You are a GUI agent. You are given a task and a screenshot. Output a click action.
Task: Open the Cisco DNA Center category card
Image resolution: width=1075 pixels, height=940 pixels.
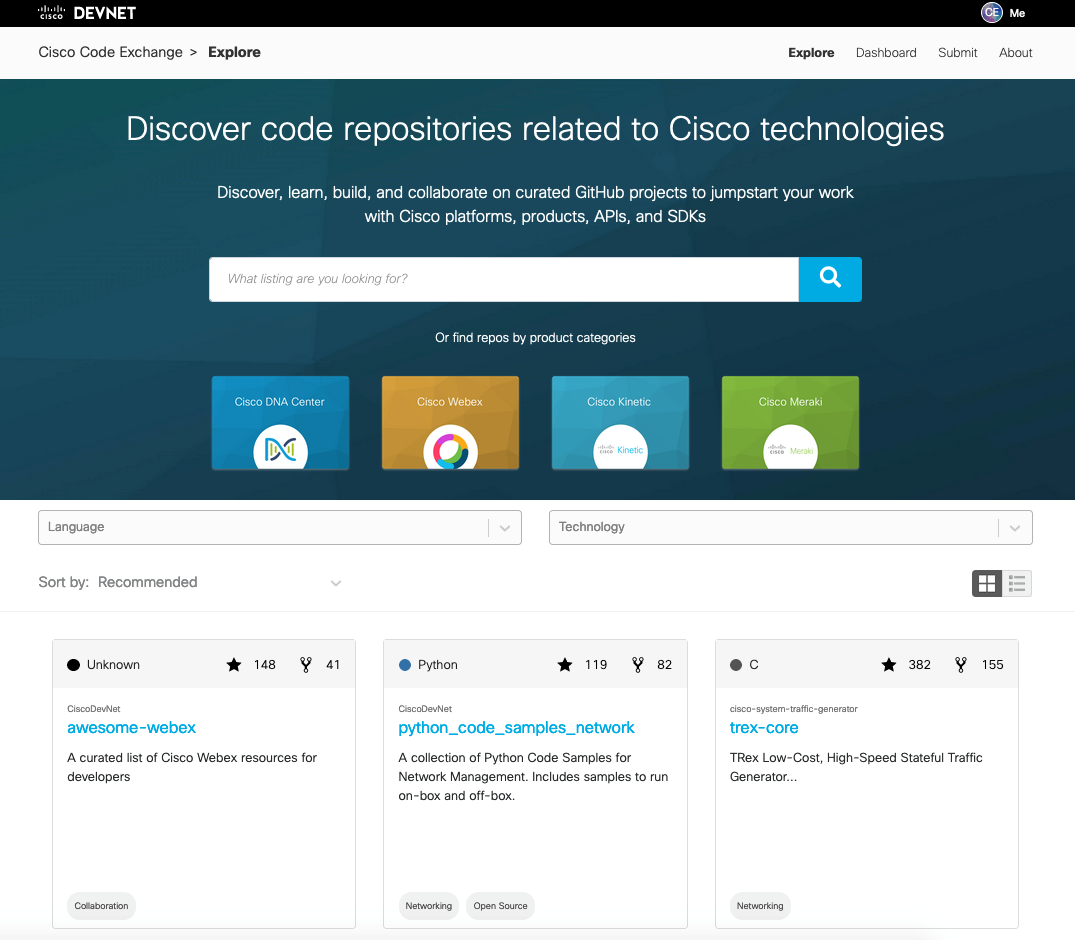tap(280, 423)
